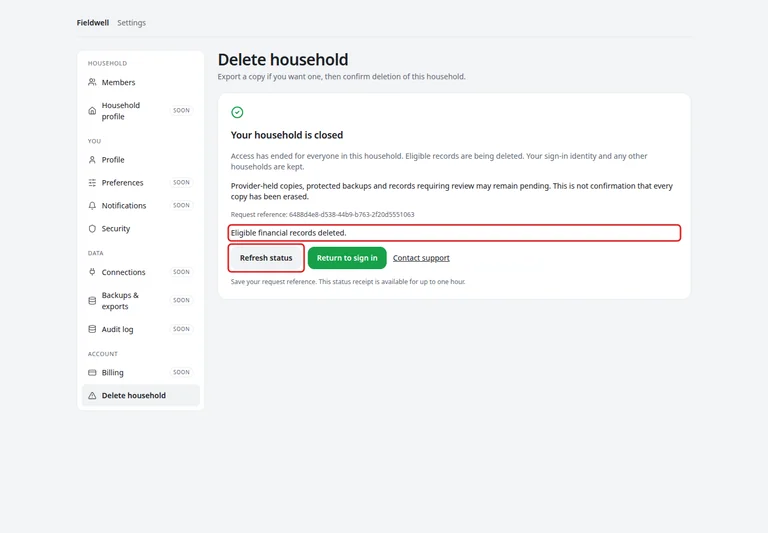Viewport: 768px width, 533px height.
Task: Click the Connections plug icon
Action: pos(92,272)
